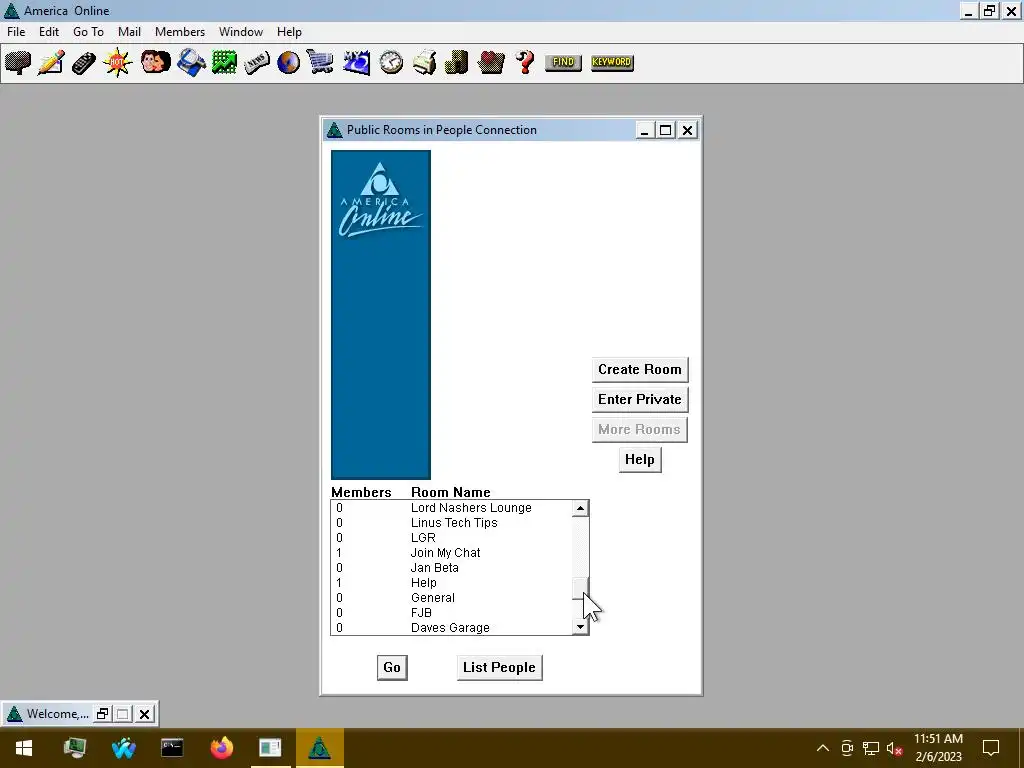
Task: Open Firefox from the taskbar
Action: point(221,748)
